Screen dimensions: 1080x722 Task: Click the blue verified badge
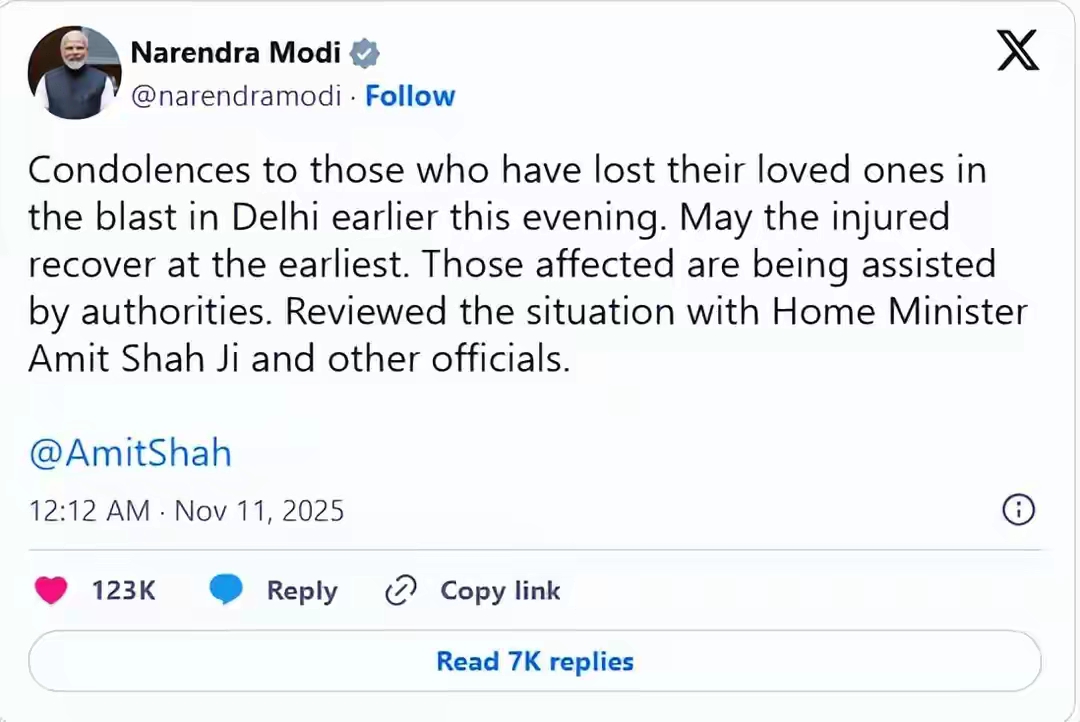[x=365, y=53]
